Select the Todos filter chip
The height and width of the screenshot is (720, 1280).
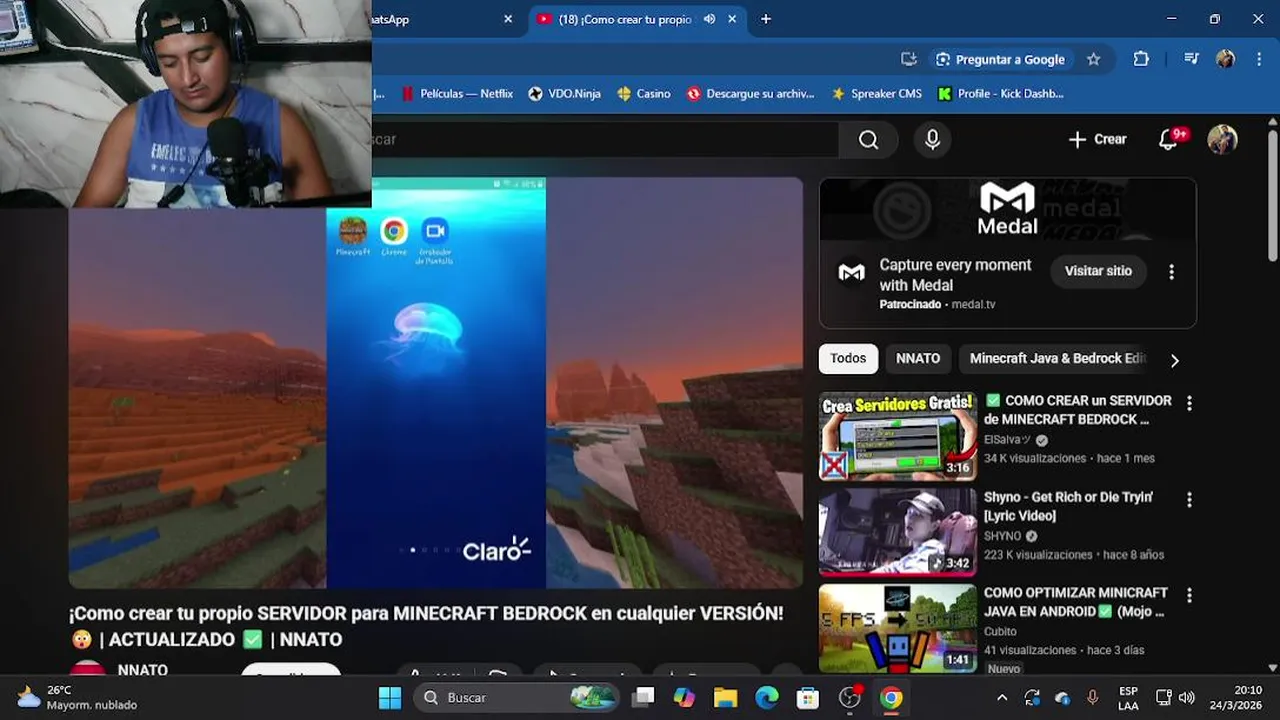[x=848, y=359]
